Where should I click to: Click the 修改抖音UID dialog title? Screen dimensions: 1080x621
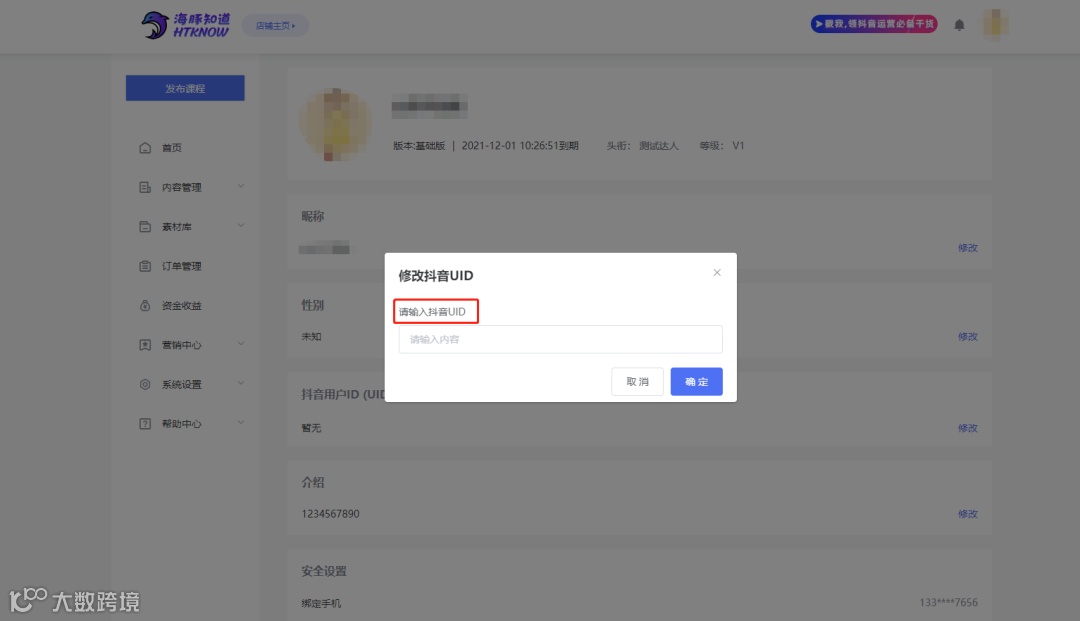[x=435, y=275]
